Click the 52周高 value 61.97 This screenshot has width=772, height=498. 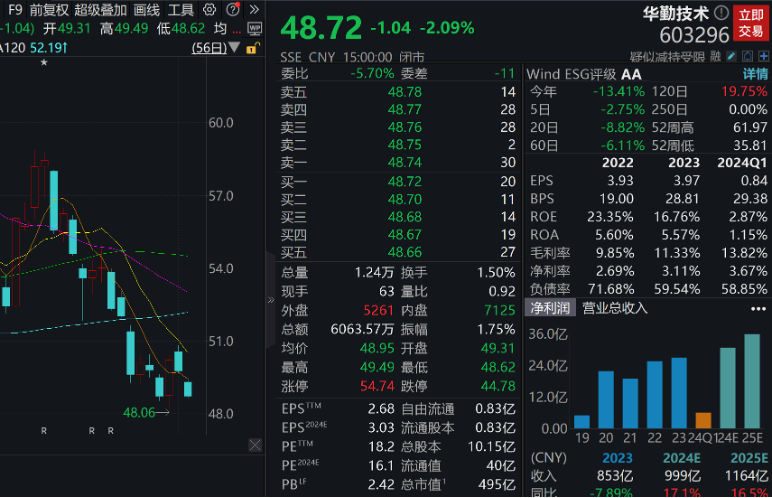click(750, 128)
